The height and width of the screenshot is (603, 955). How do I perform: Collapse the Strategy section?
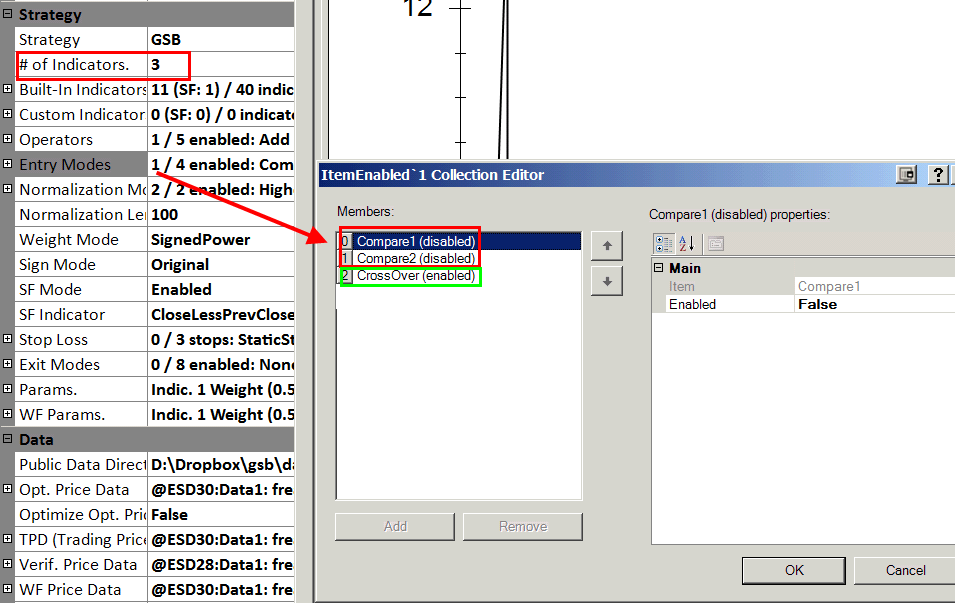[x=8, y=15]
